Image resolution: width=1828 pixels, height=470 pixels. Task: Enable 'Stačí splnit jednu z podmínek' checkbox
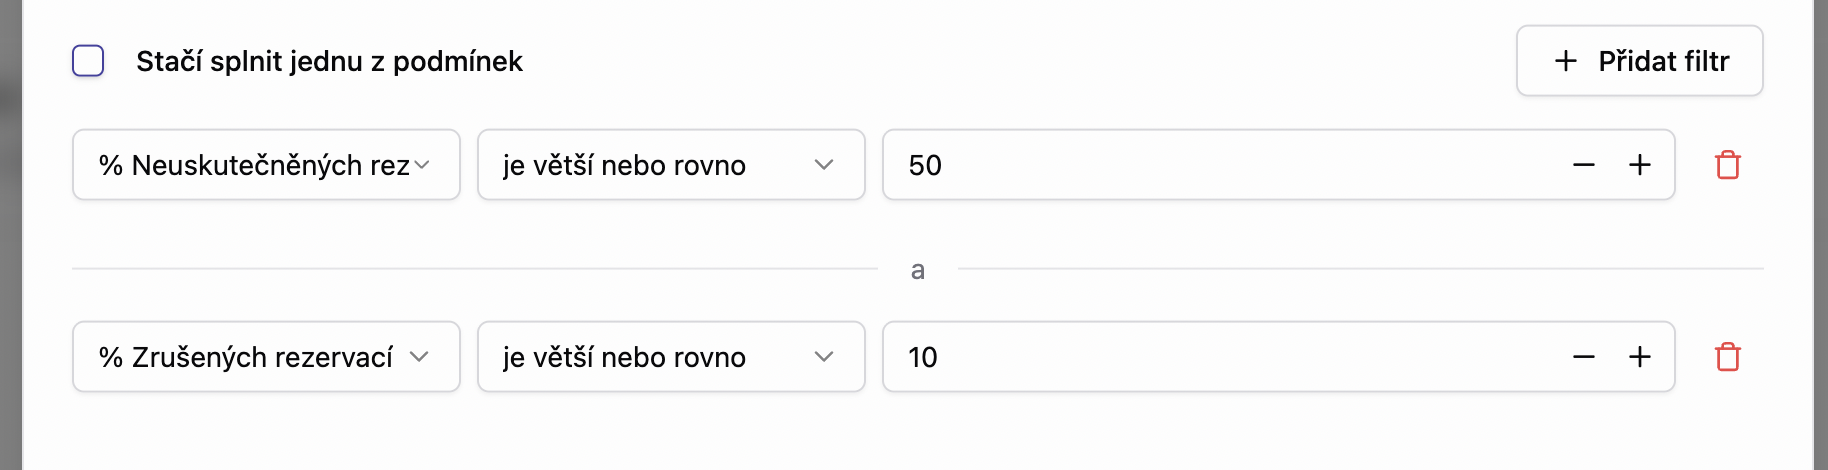click(x=88, y=61)
